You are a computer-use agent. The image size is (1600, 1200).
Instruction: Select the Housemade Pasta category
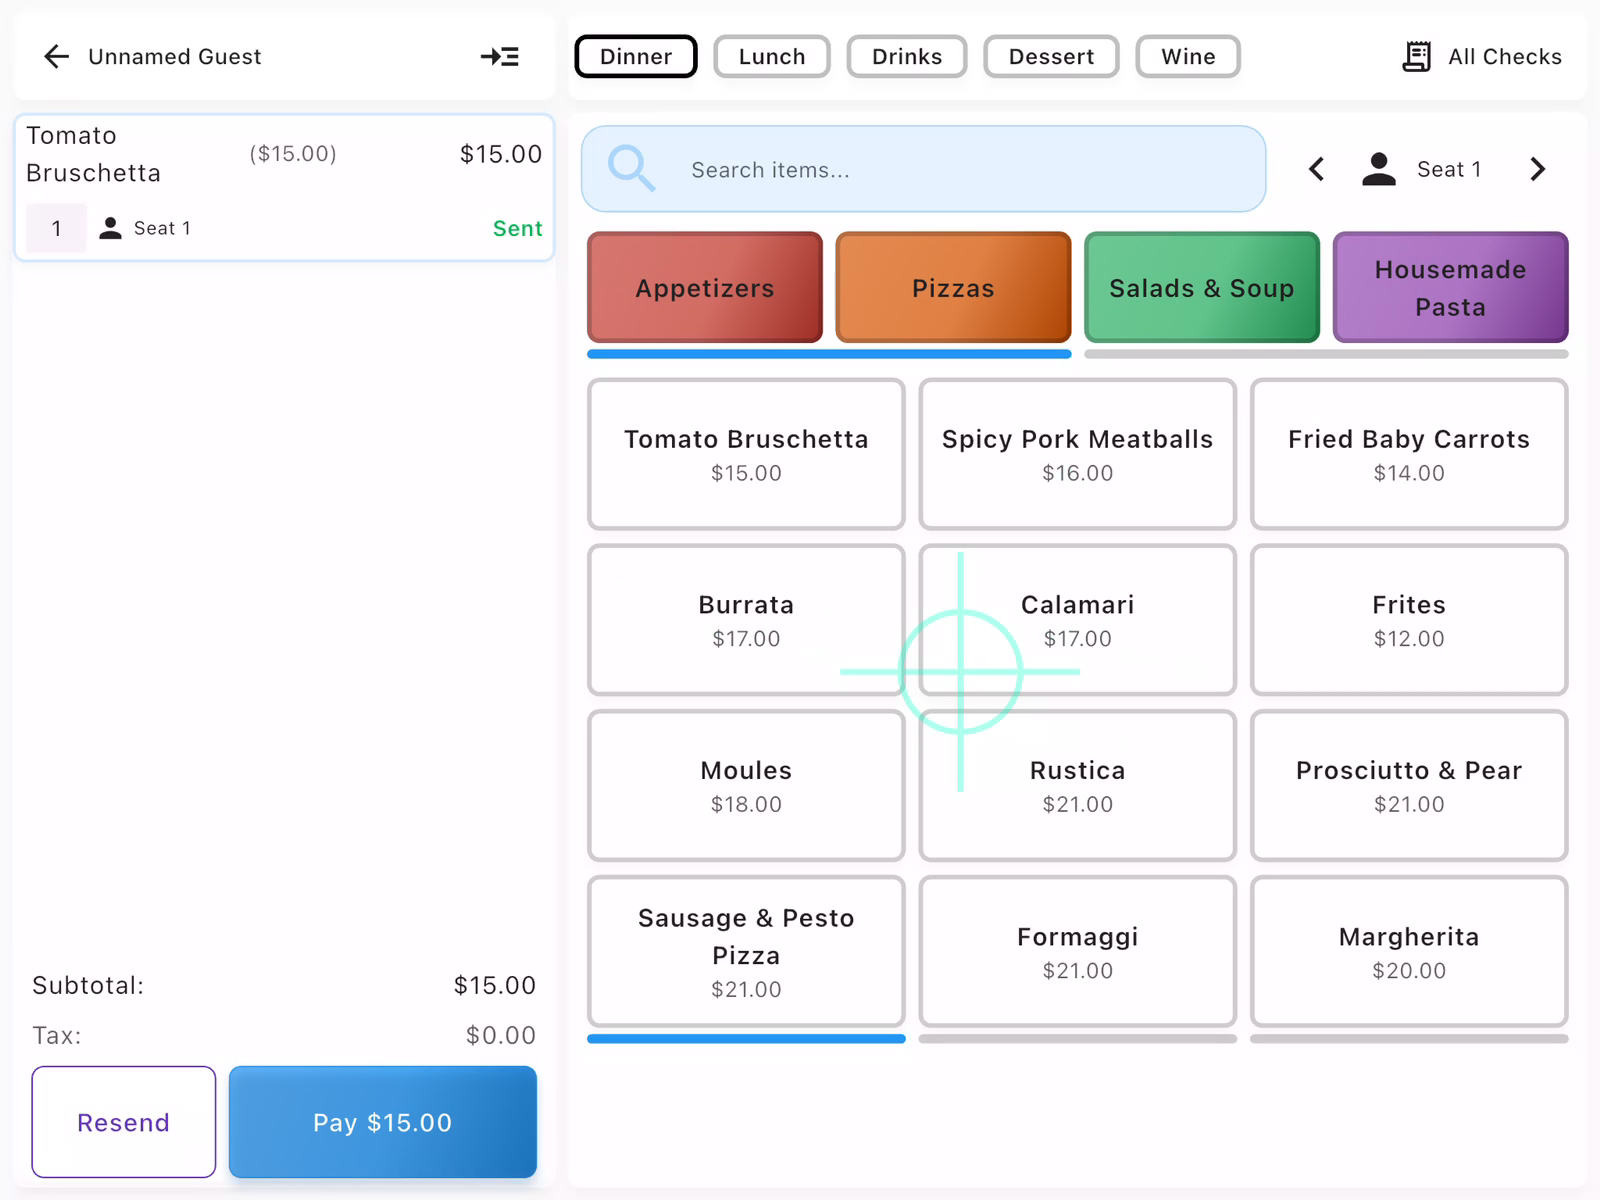click(x=1449, y=288)
